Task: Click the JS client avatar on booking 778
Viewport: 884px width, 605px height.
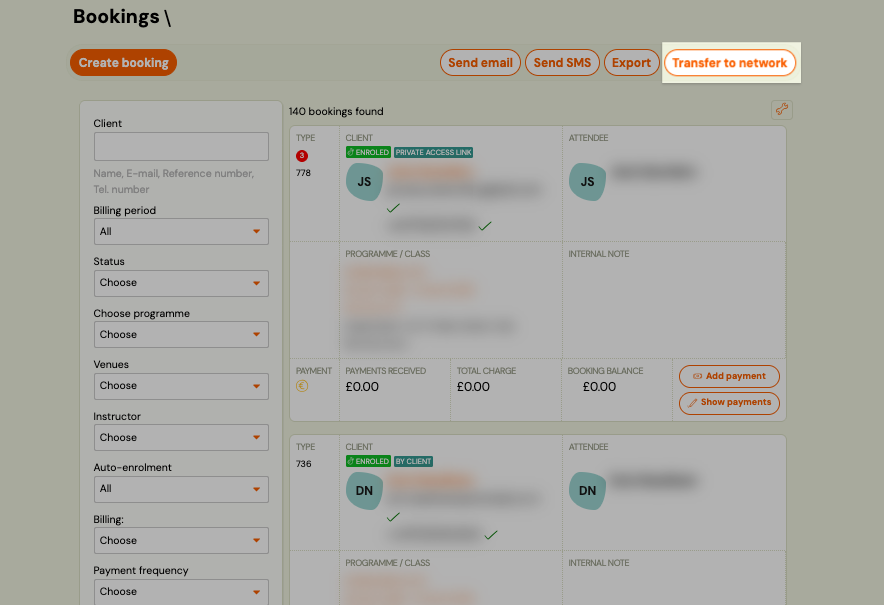Action: click(x=364, y=182)
